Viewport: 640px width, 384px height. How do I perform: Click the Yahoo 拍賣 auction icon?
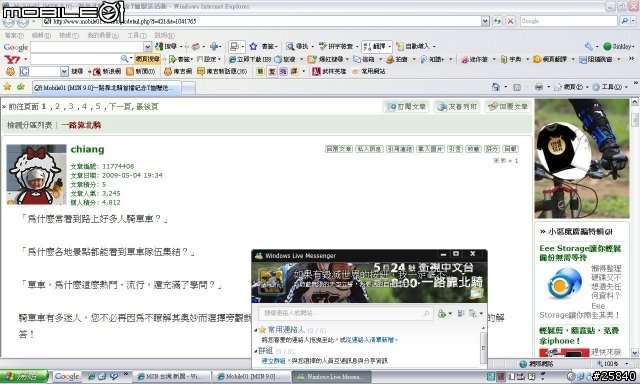pos(390,60)
